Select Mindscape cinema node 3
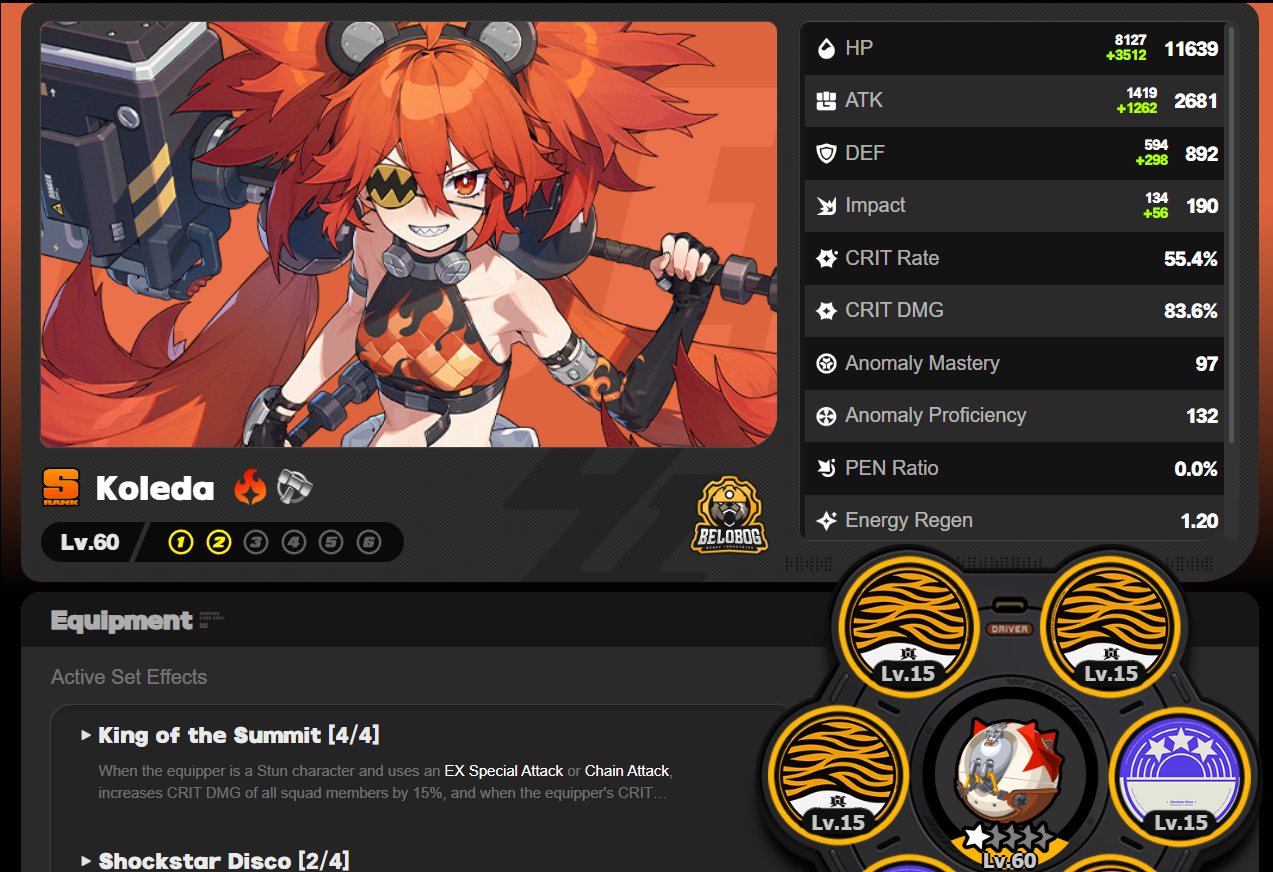 tap(256, 542)
